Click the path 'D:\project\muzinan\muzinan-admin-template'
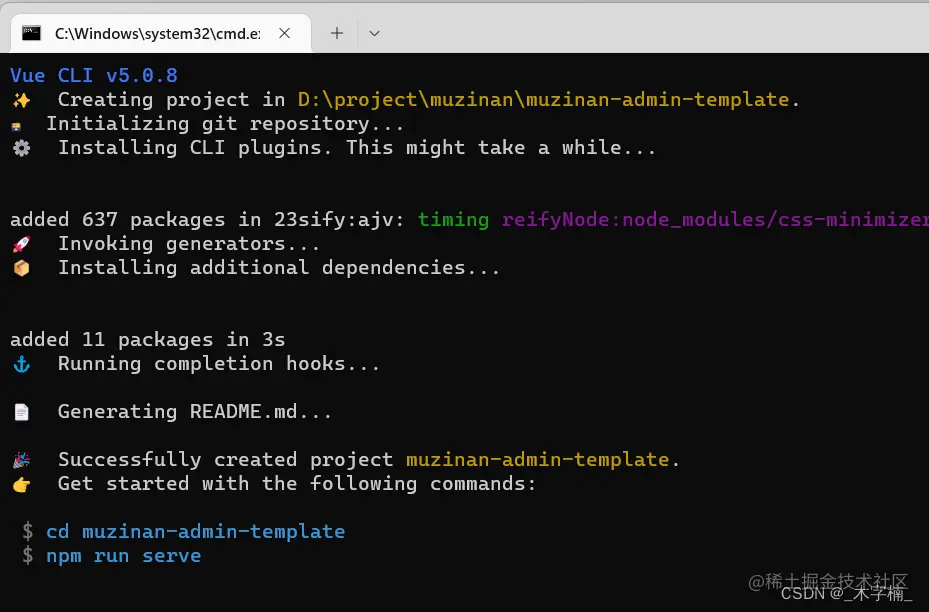 click(x=543, y=100)
